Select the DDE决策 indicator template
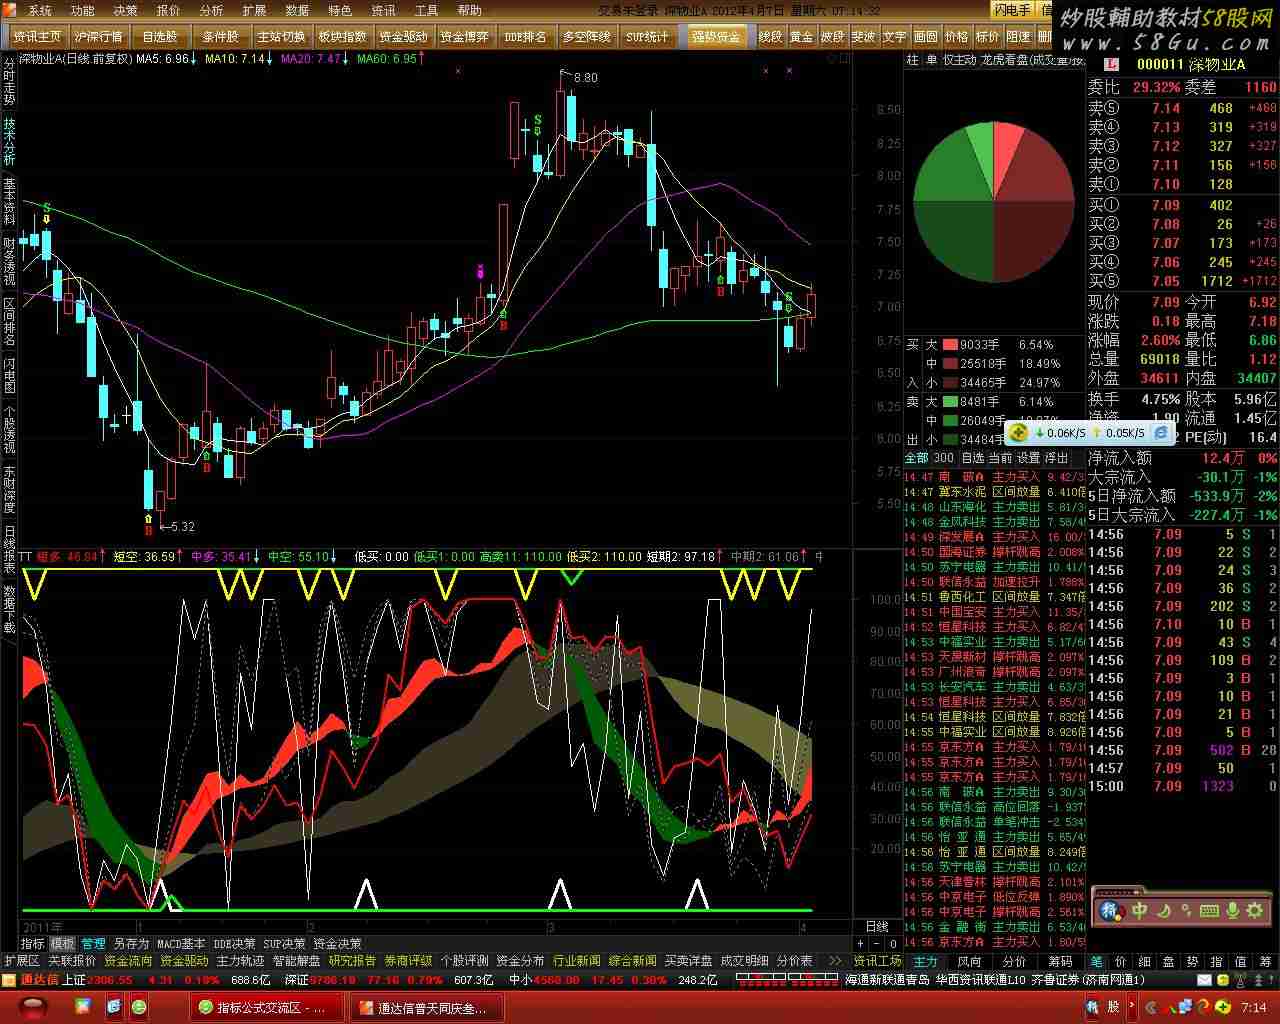1280x1024 pixels. [x=234, y=943]
